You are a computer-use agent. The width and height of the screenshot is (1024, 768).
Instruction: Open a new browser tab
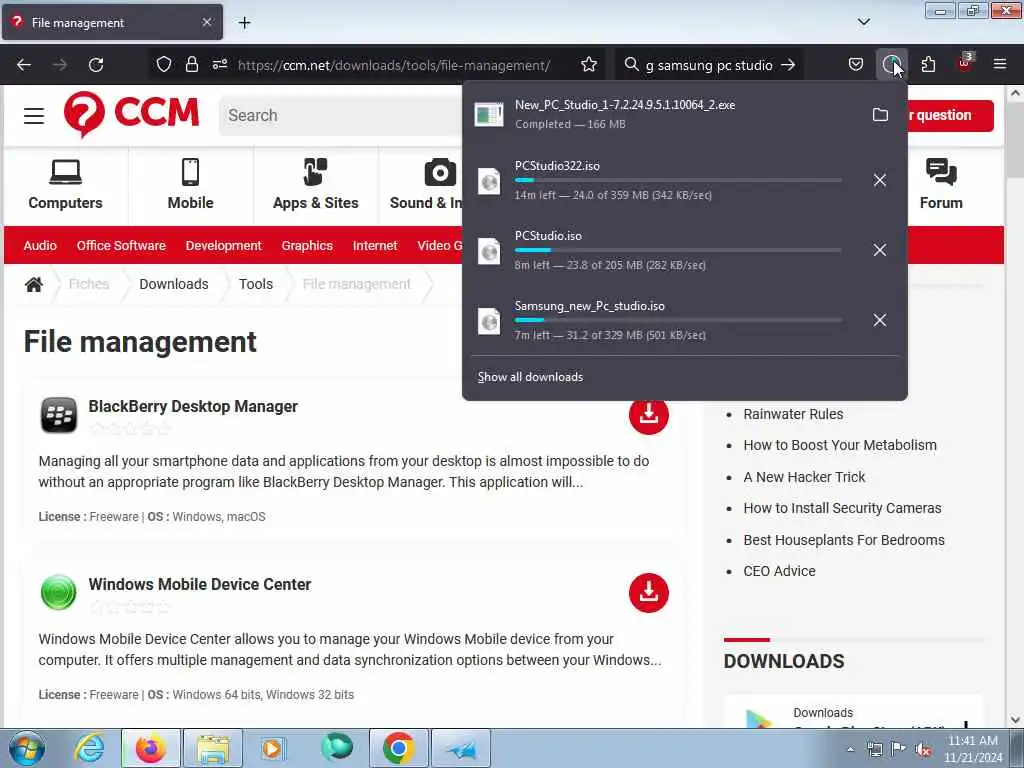[244, 23]
